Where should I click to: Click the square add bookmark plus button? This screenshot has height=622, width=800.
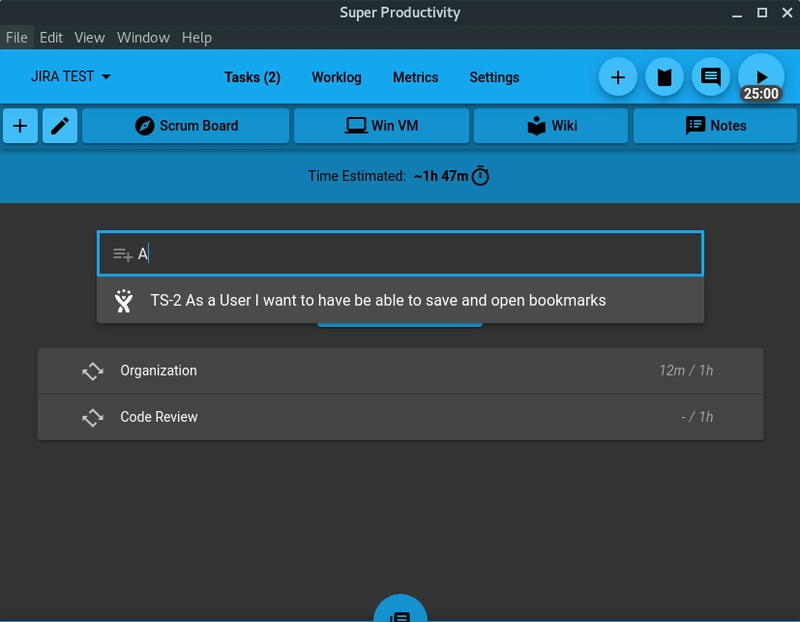point(20,126)
